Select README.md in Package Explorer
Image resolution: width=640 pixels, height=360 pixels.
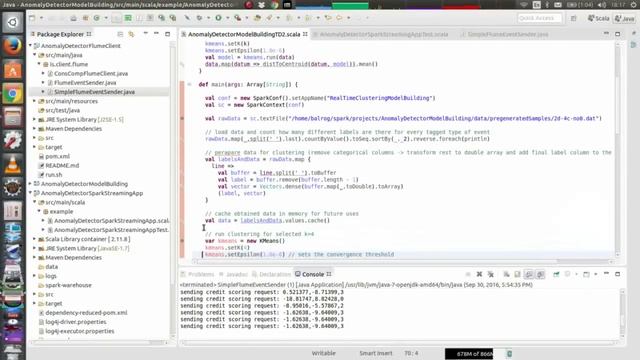click(x=62, y=165)
